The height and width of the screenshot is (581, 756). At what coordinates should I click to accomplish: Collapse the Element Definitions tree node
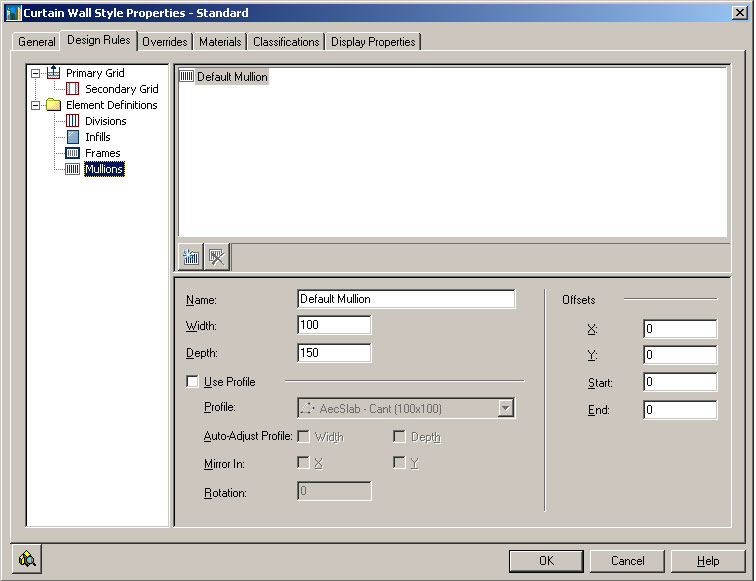35,105
